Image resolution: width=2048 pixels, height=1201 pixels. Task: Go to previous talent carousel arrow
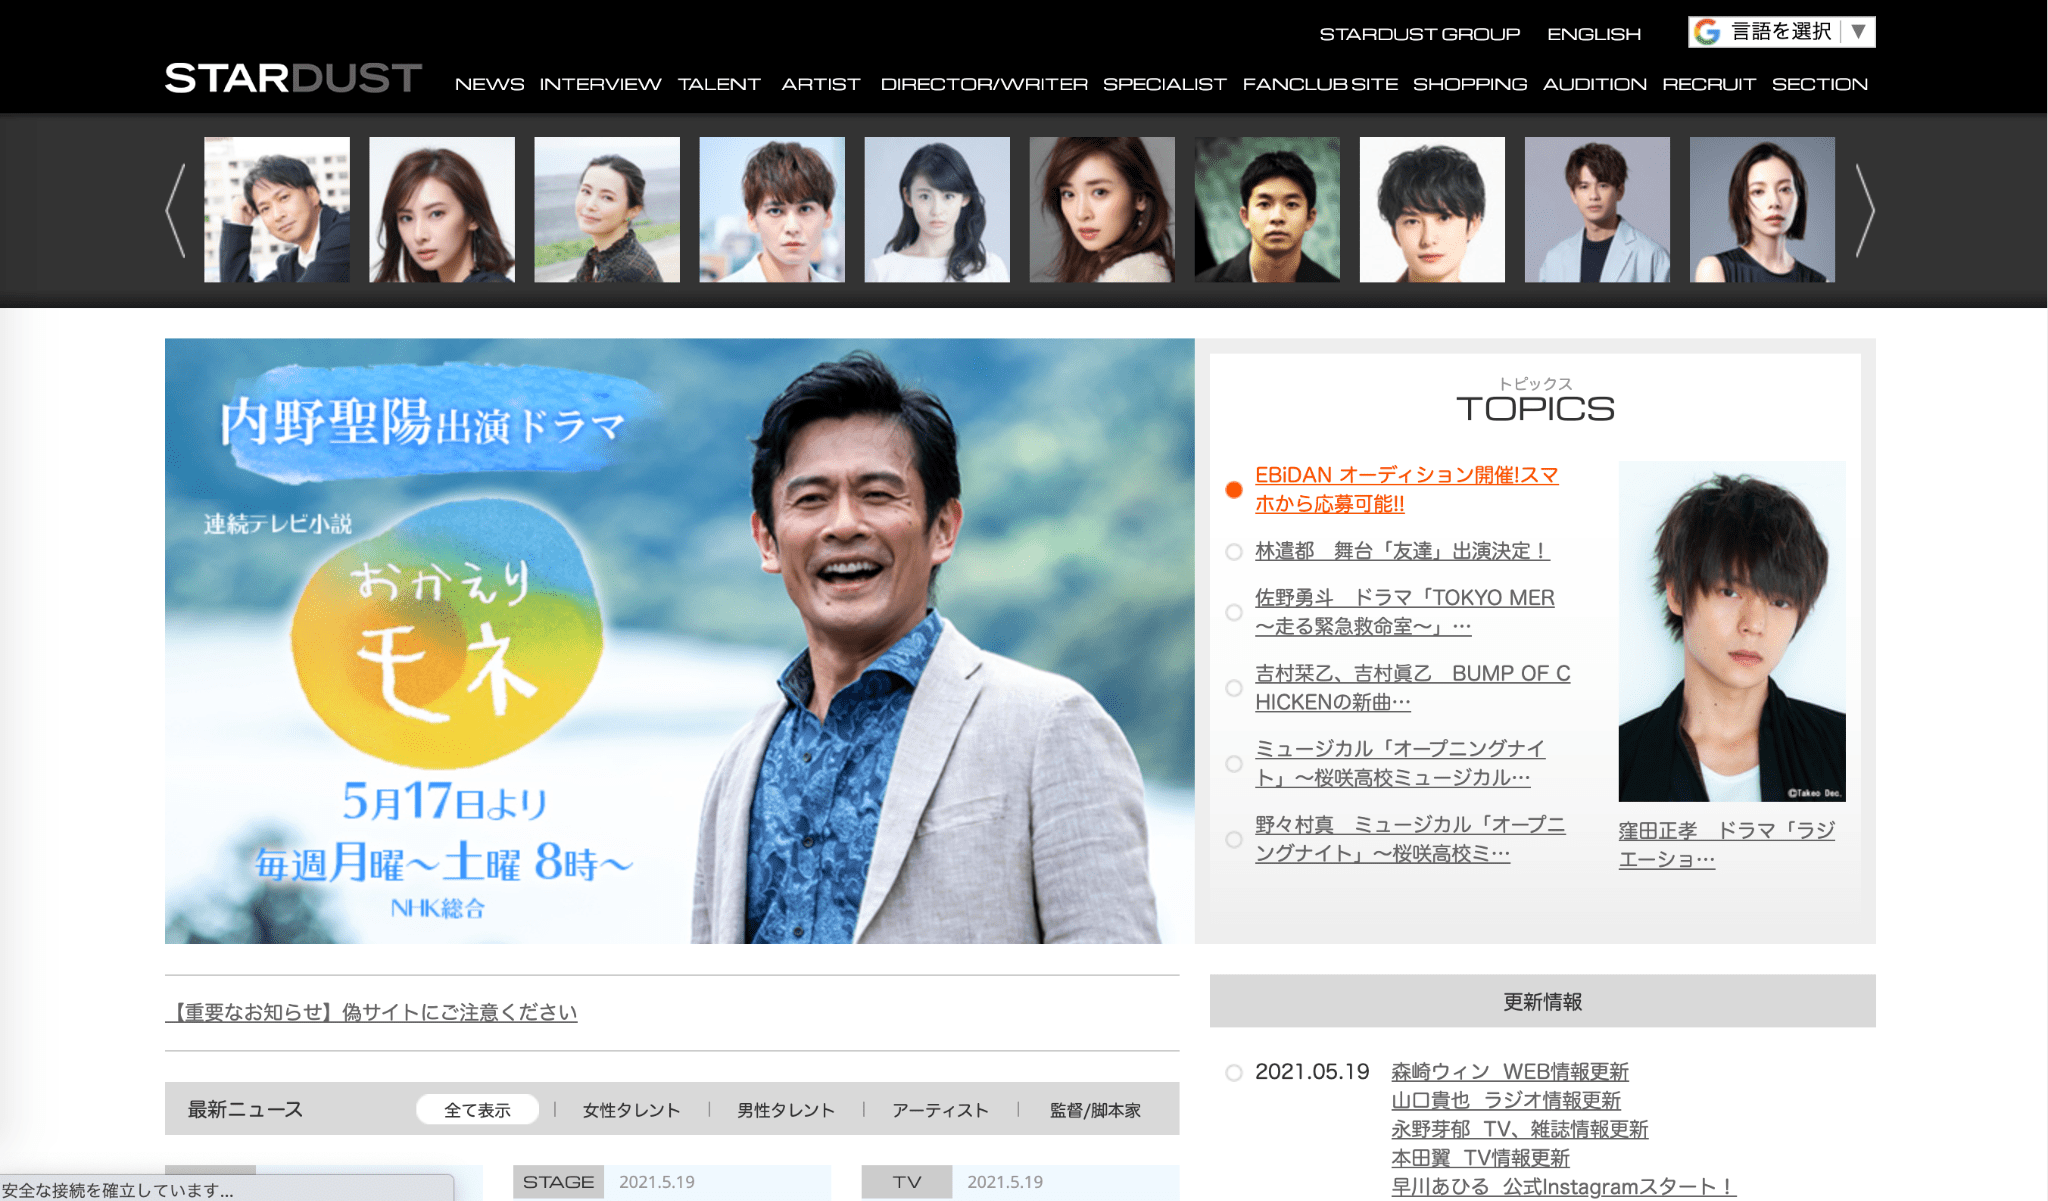tap(176, 210)
